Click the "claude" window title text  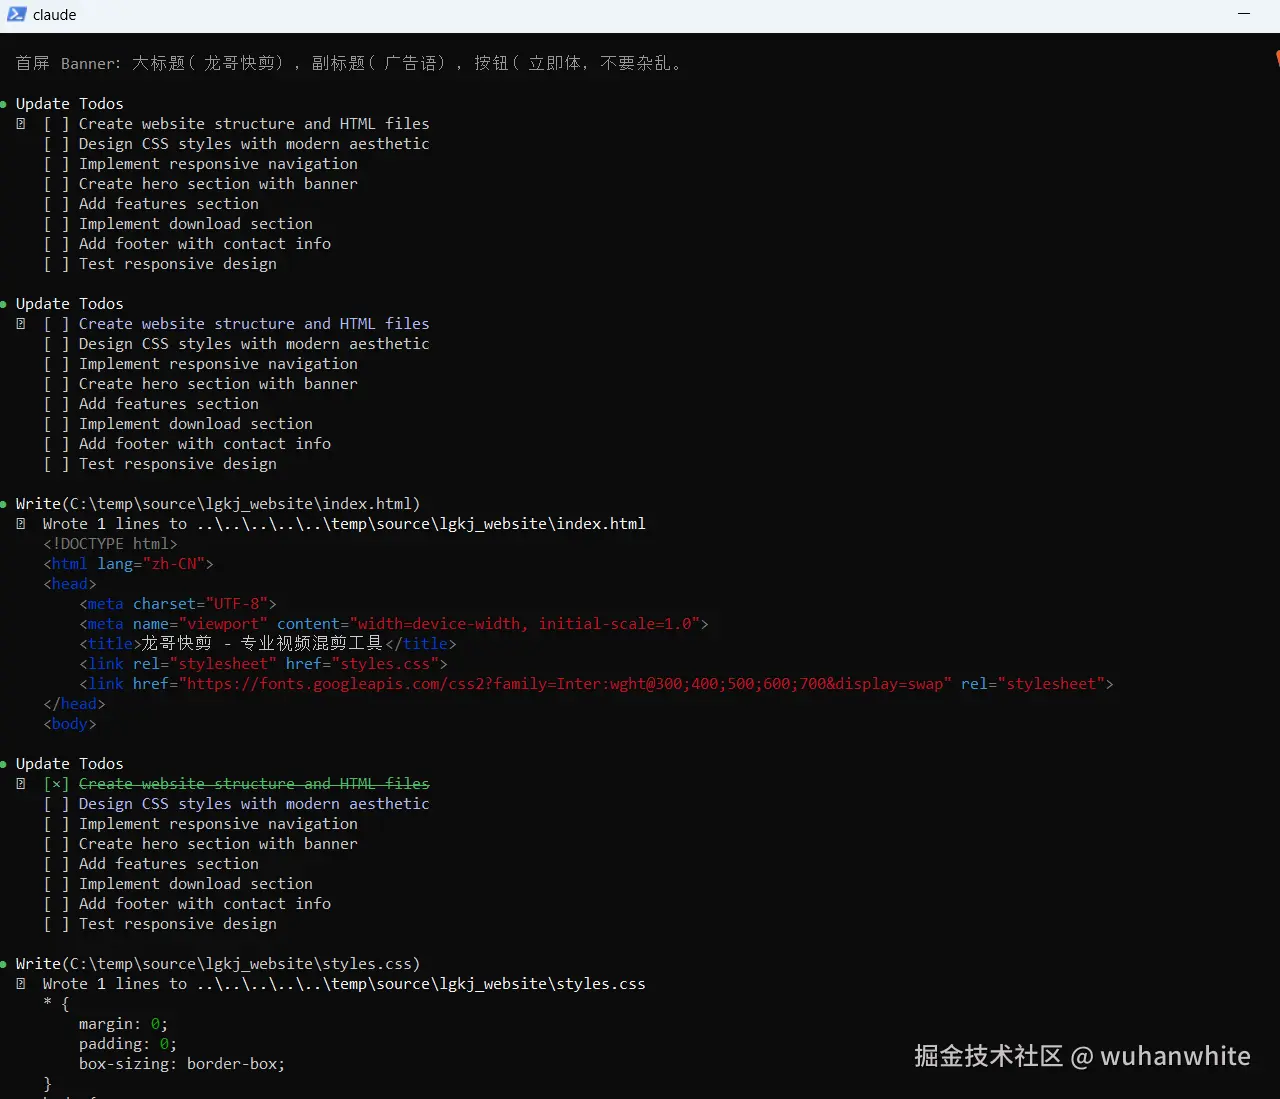tap(54, 15)
